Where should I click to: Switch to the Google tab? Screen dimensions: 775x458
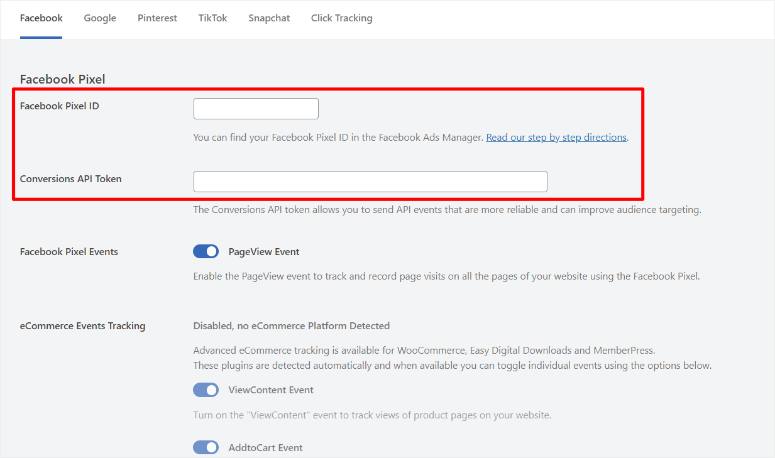coord(100,18)
